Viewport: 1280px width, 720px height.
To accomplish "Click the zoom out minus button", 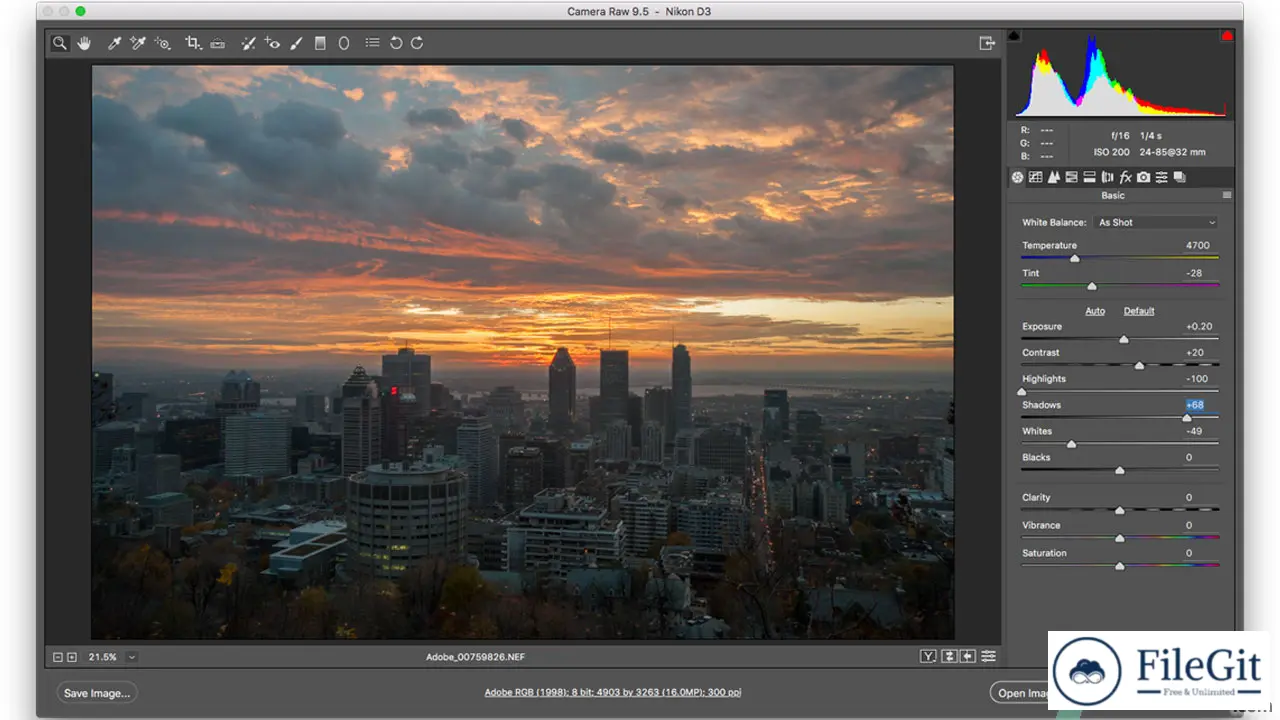I will pyautogui.click(x=58, y=657).
